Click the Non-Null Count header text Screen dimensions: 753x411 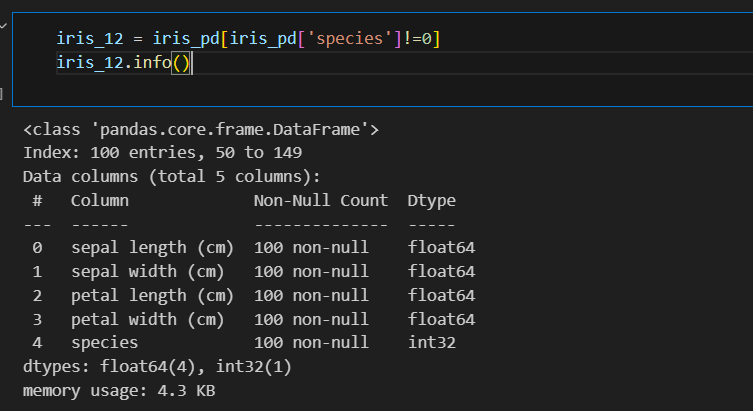[x=320, y=201]
